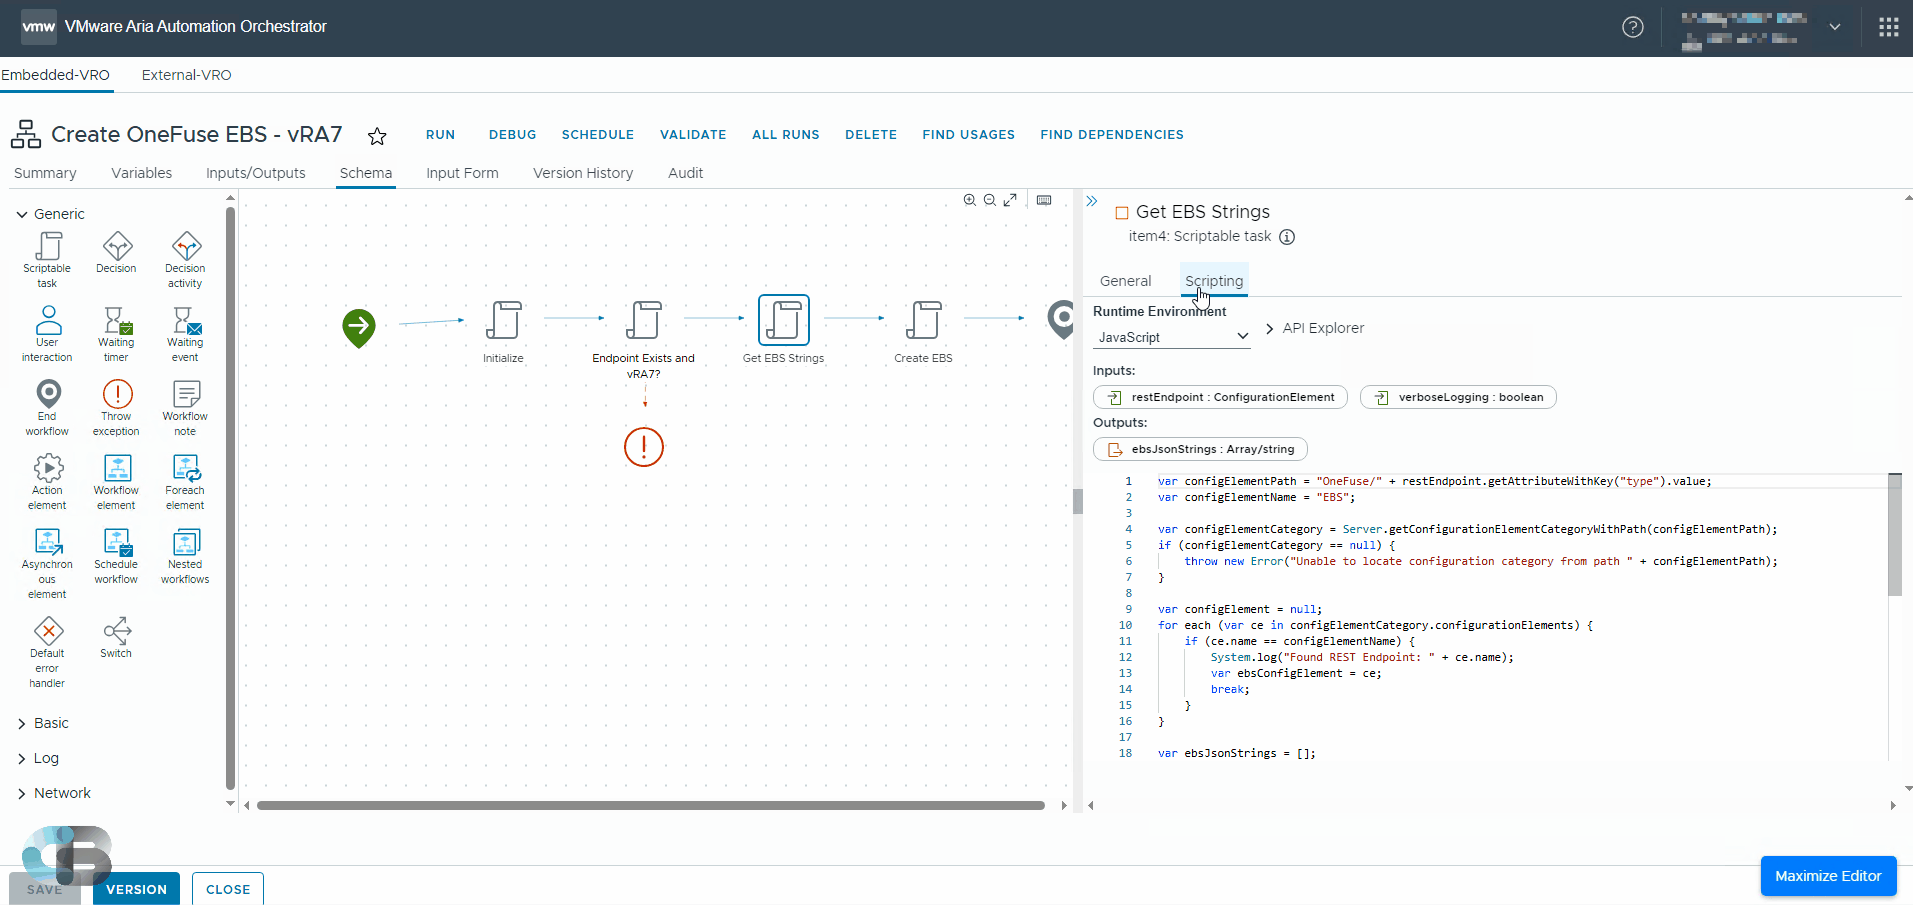Viewport: 1913px width, 905px height.
Task: Collapse the right properties panel with chevrons
Action: [x=1092, y=201]
